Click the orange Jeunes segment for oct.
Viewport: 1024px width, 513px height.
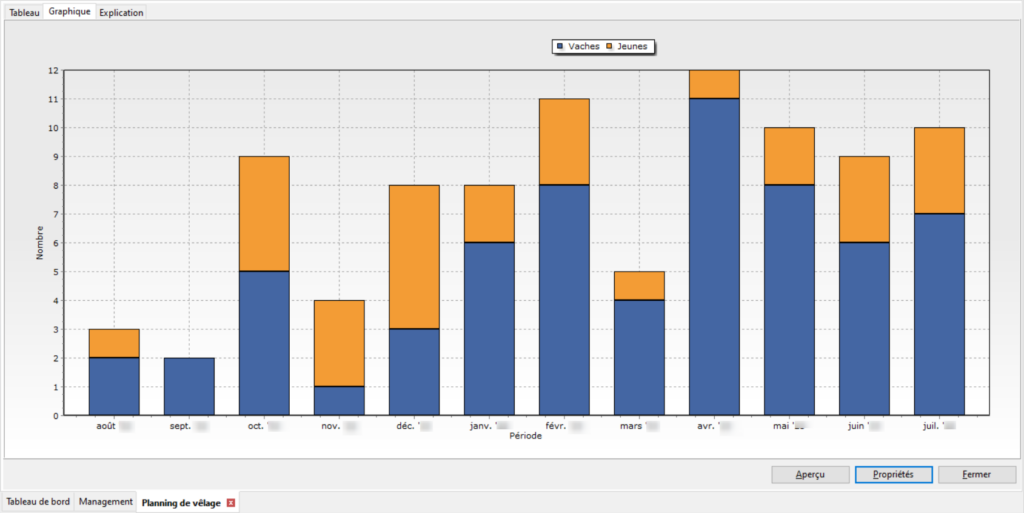264,213
